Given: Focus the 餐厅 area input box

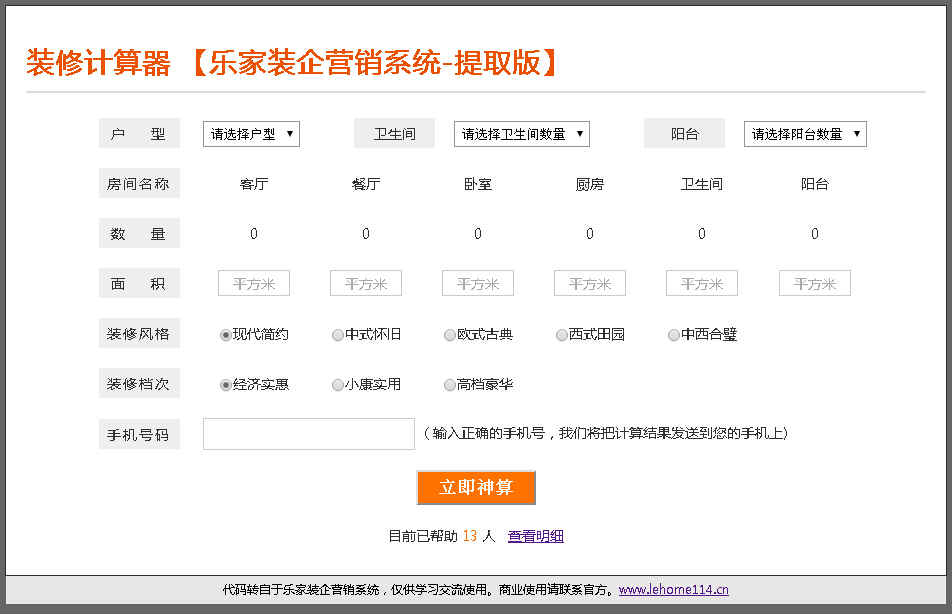Looking at the screenshot, I should click(x=366, y=284).
